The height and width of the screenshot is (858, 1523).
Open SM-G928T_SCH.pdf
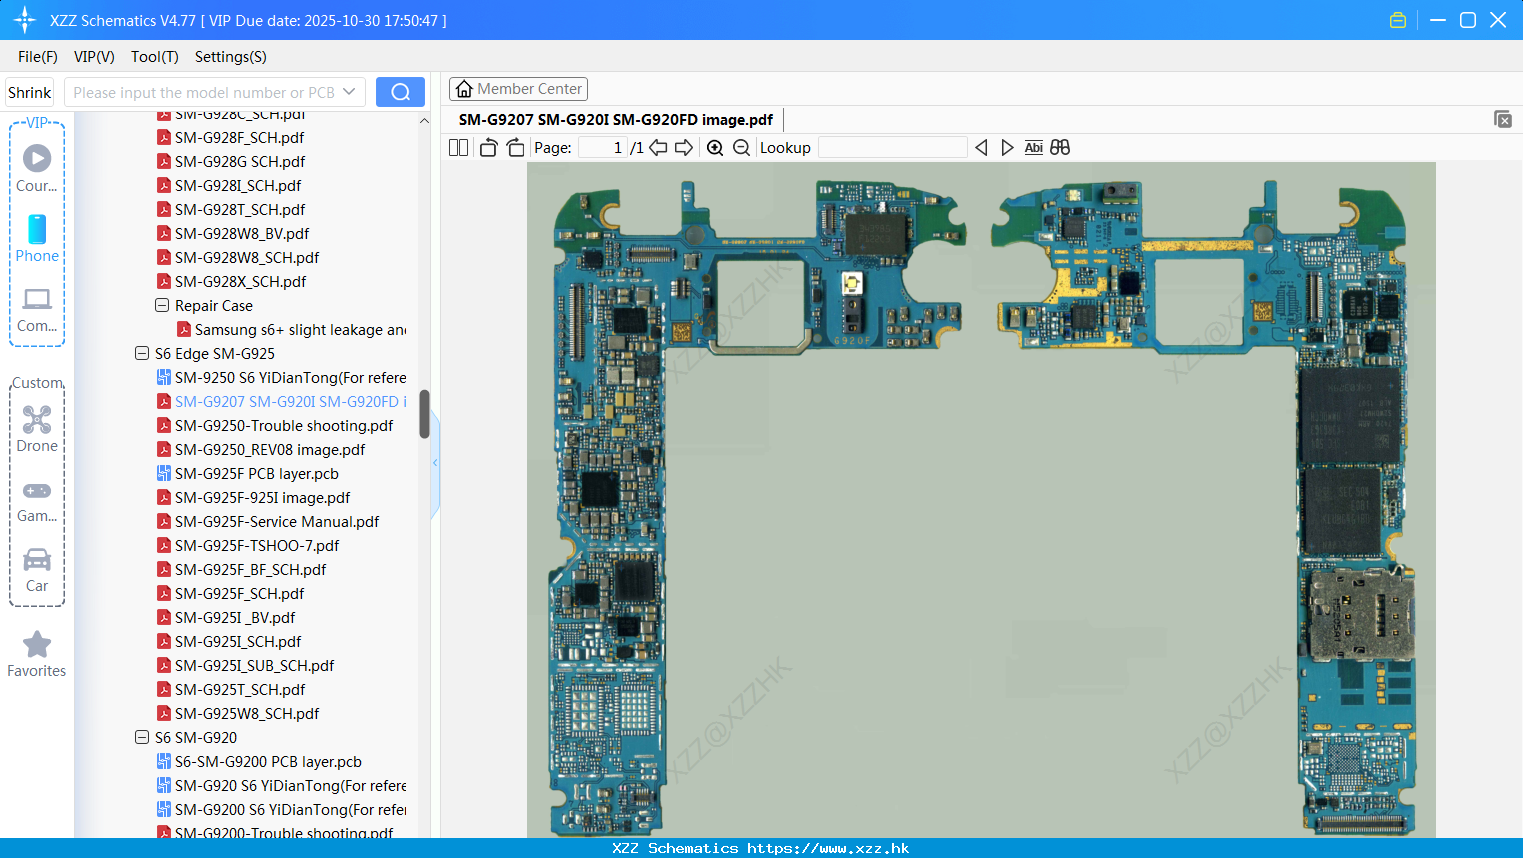pos(240,209)
